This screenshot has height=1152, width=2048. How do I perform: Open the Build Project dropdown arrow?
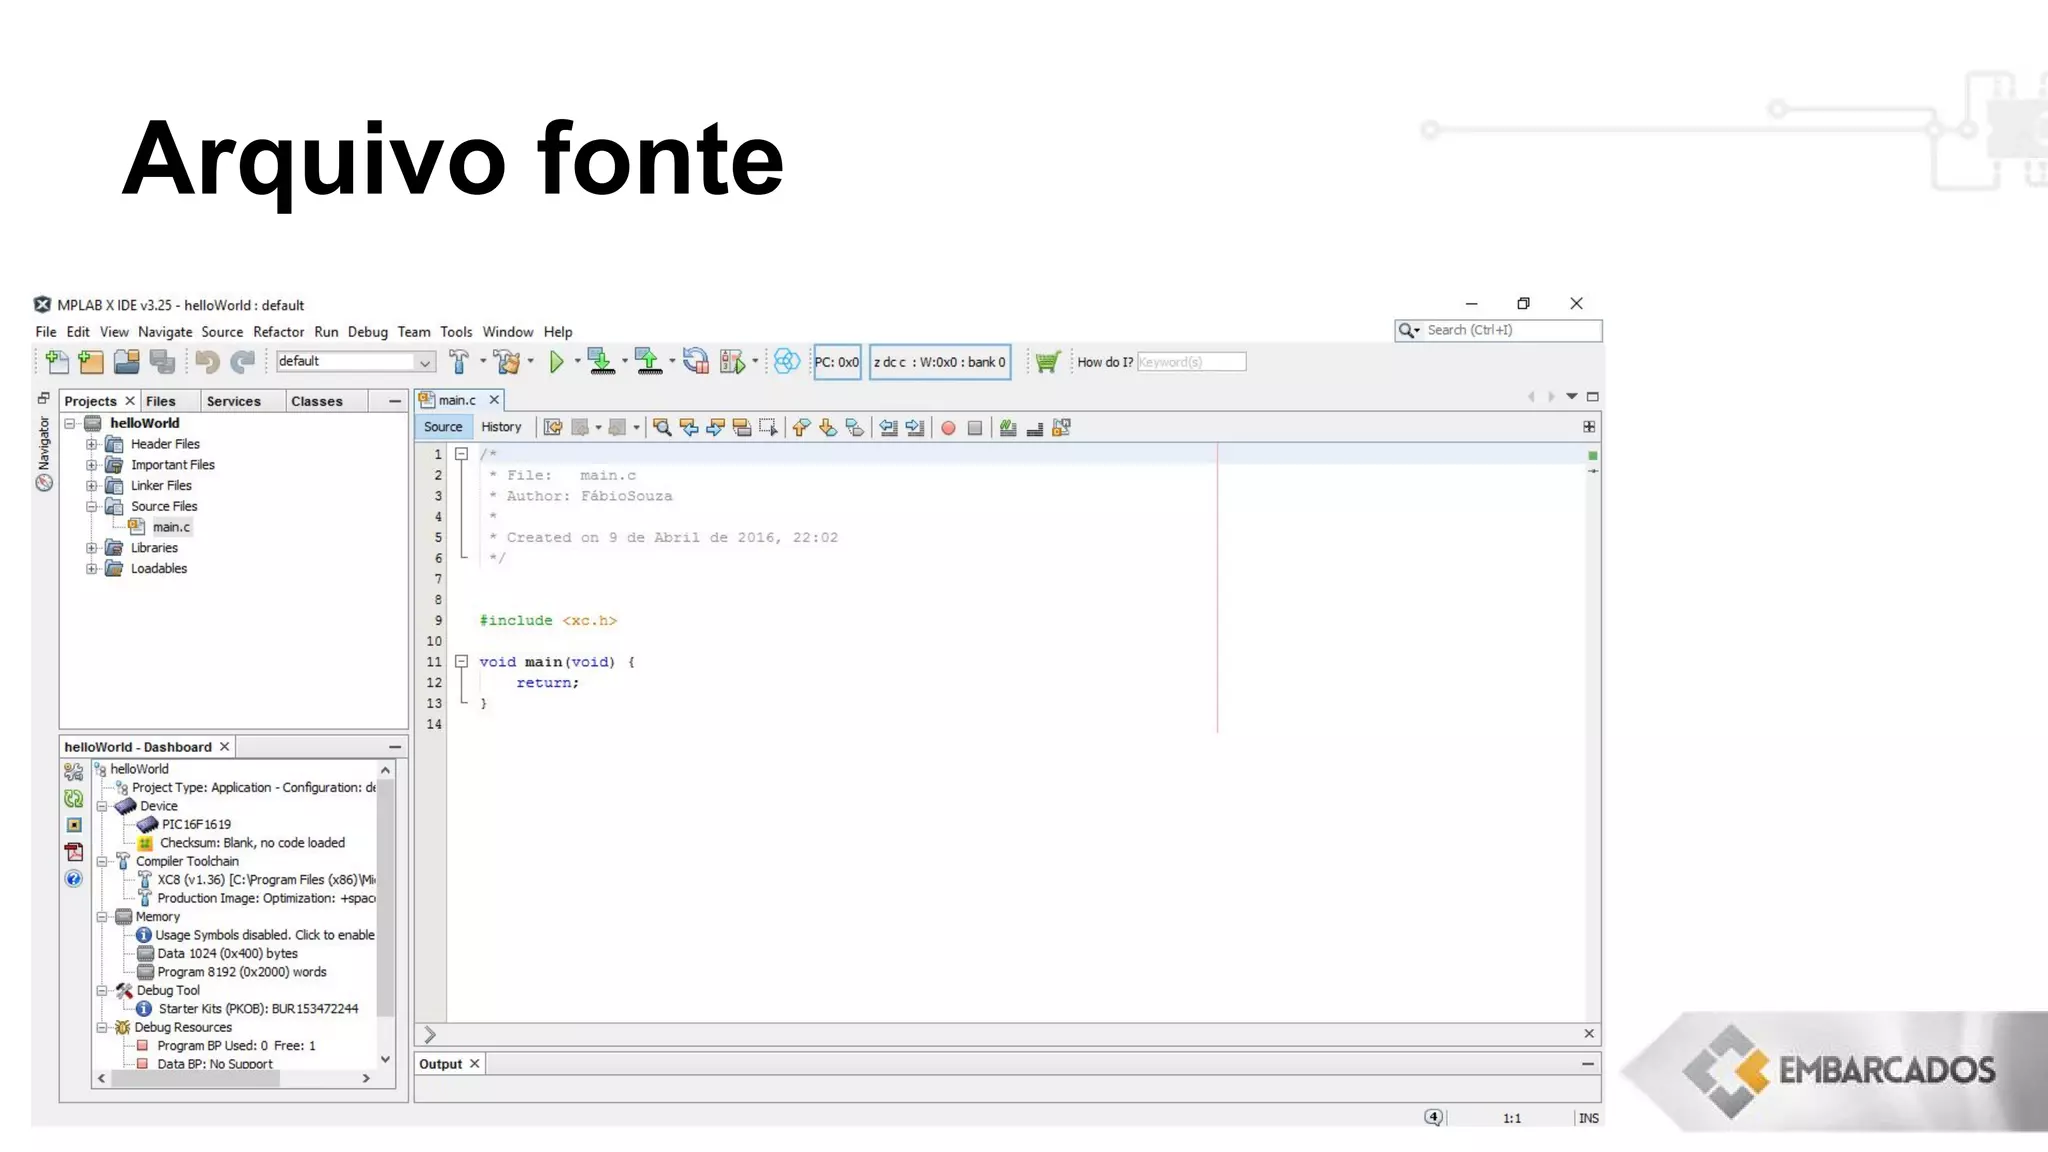pyautogui.click(x=482, y=362)
